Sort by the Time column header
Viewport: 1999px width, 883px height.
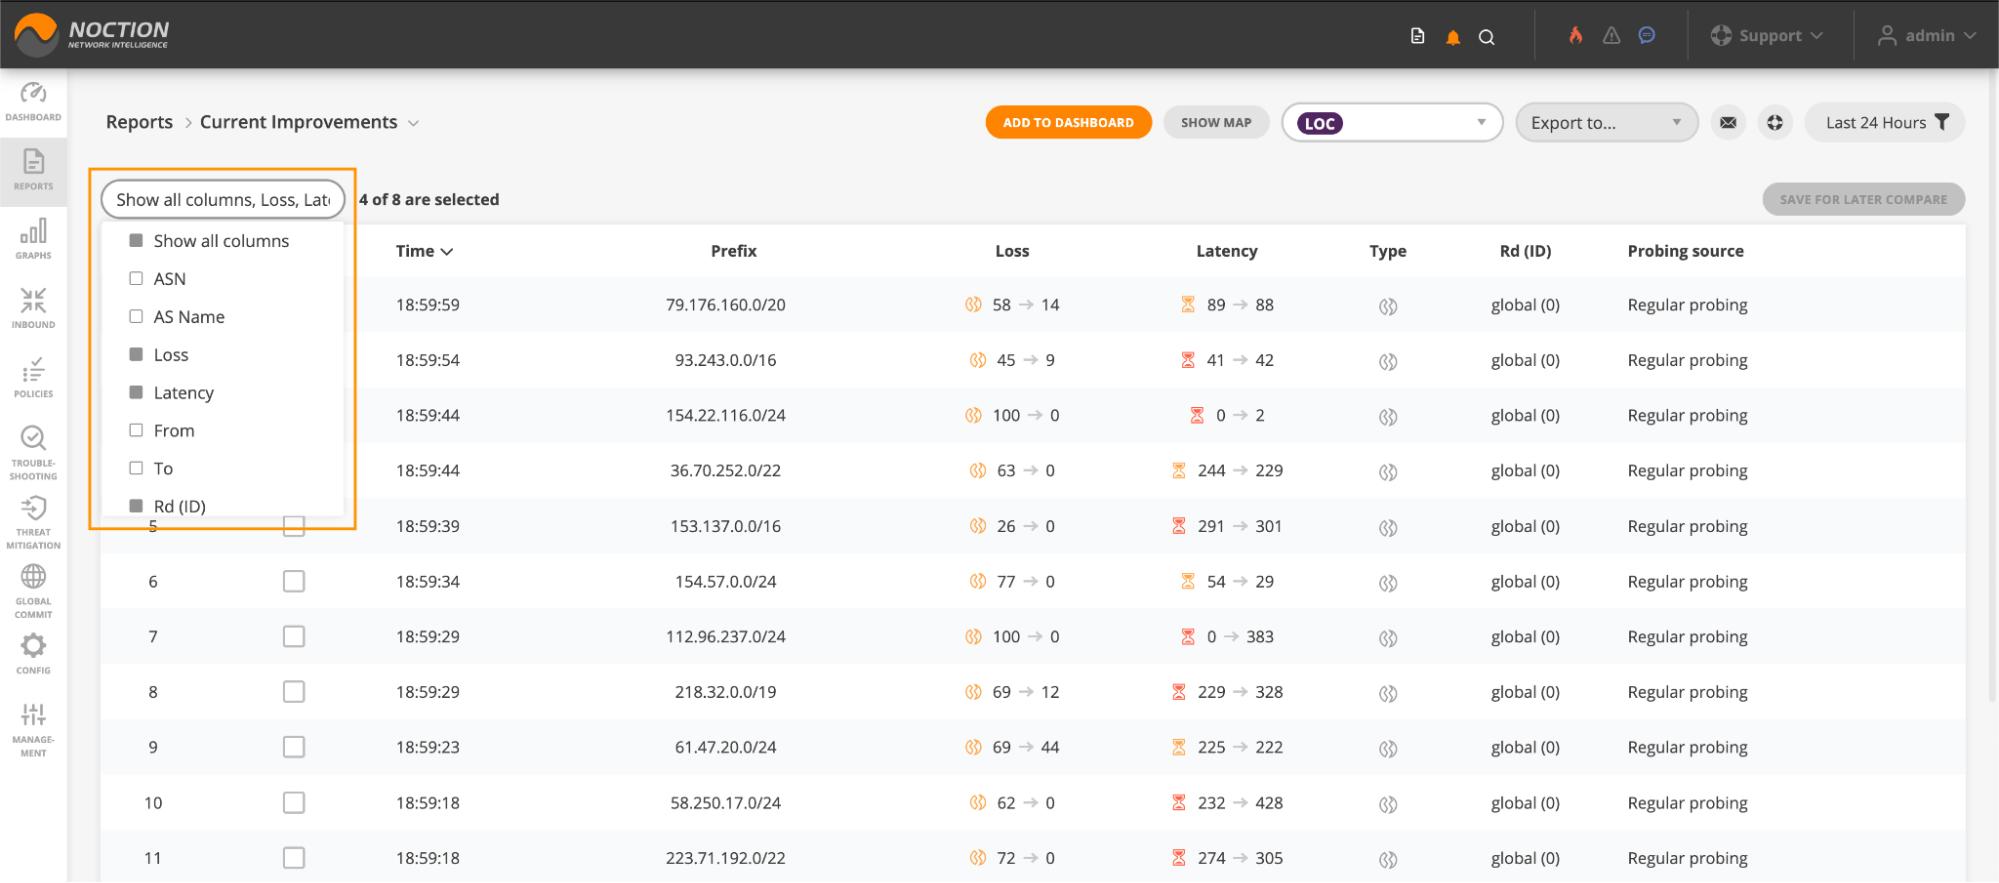[x=423, y=251]
